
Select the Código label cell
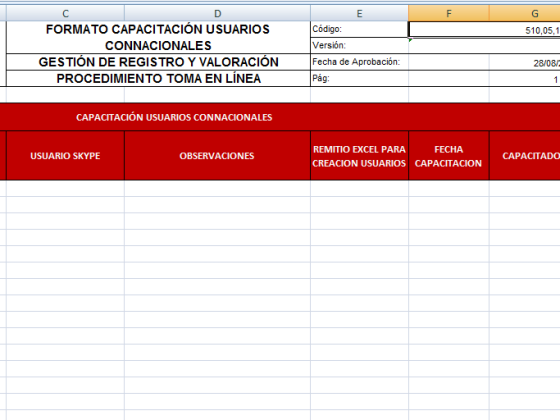point(359,29)
